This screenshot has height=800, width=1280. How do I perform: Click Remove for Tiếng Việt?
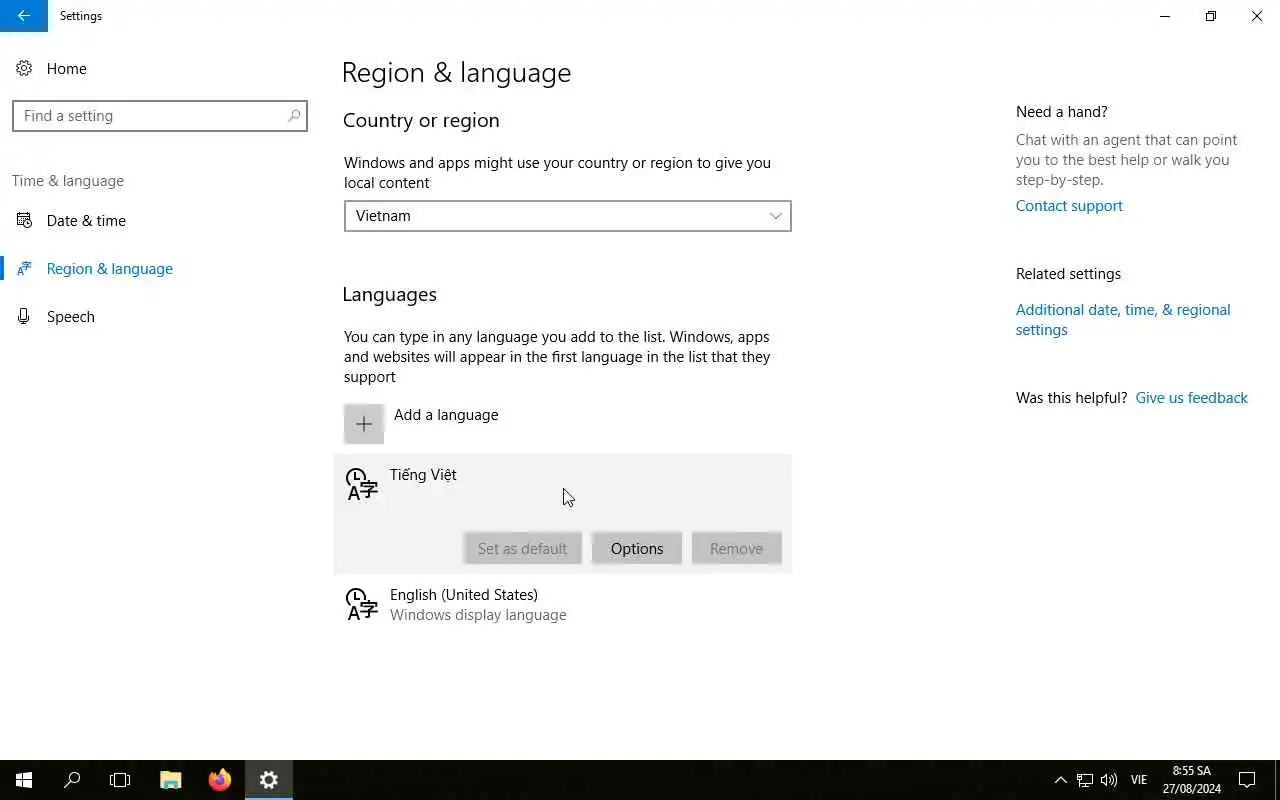[x=736, y=548]
